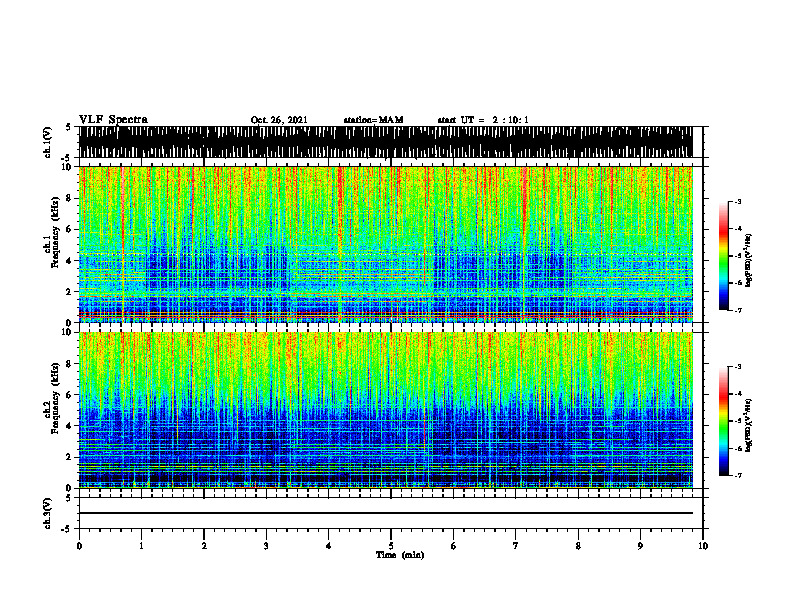Click the "-7" label on ch.2 color bar
792x612 pixels.
tap(738, 476)
